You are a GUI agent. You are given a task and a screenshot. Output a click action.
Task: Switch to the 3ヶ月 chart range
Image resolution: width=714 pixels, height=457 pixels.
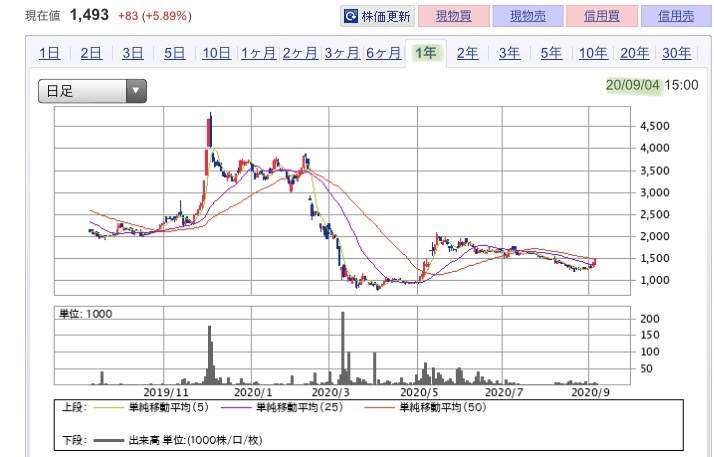coord(342,53)
